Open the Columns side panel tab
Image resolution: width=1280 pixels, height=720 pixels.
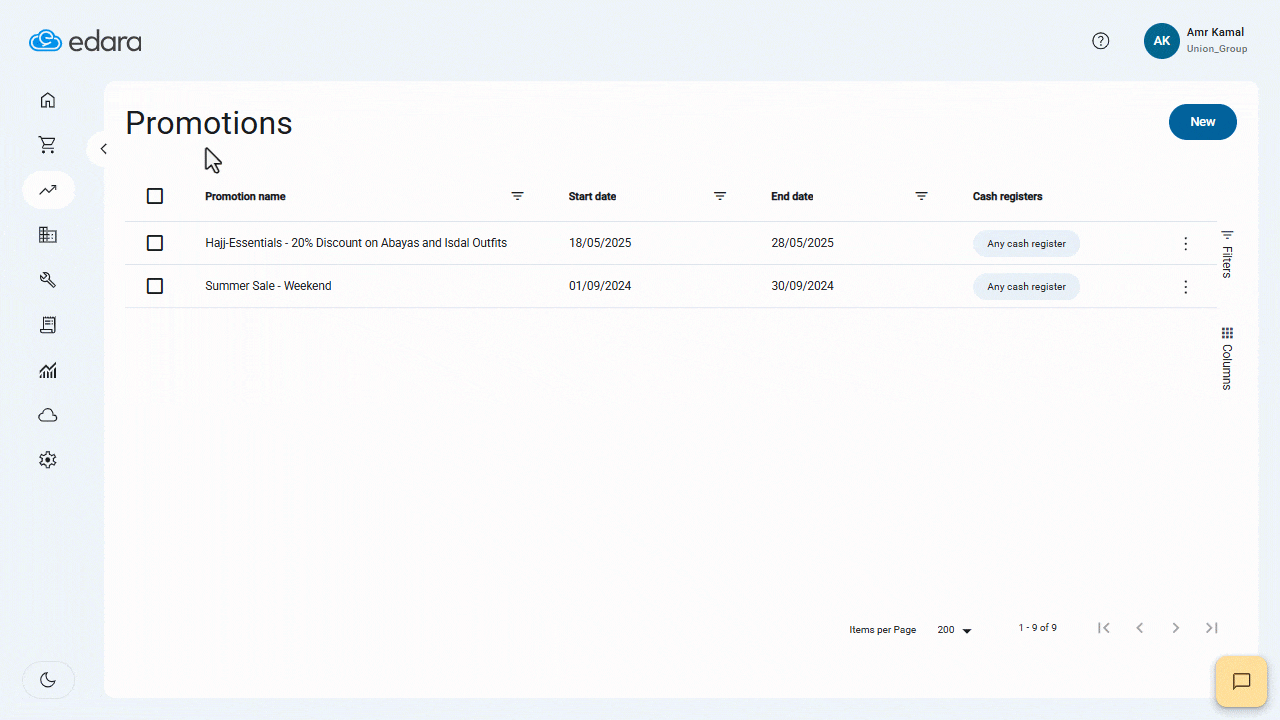click(1227, 358)
